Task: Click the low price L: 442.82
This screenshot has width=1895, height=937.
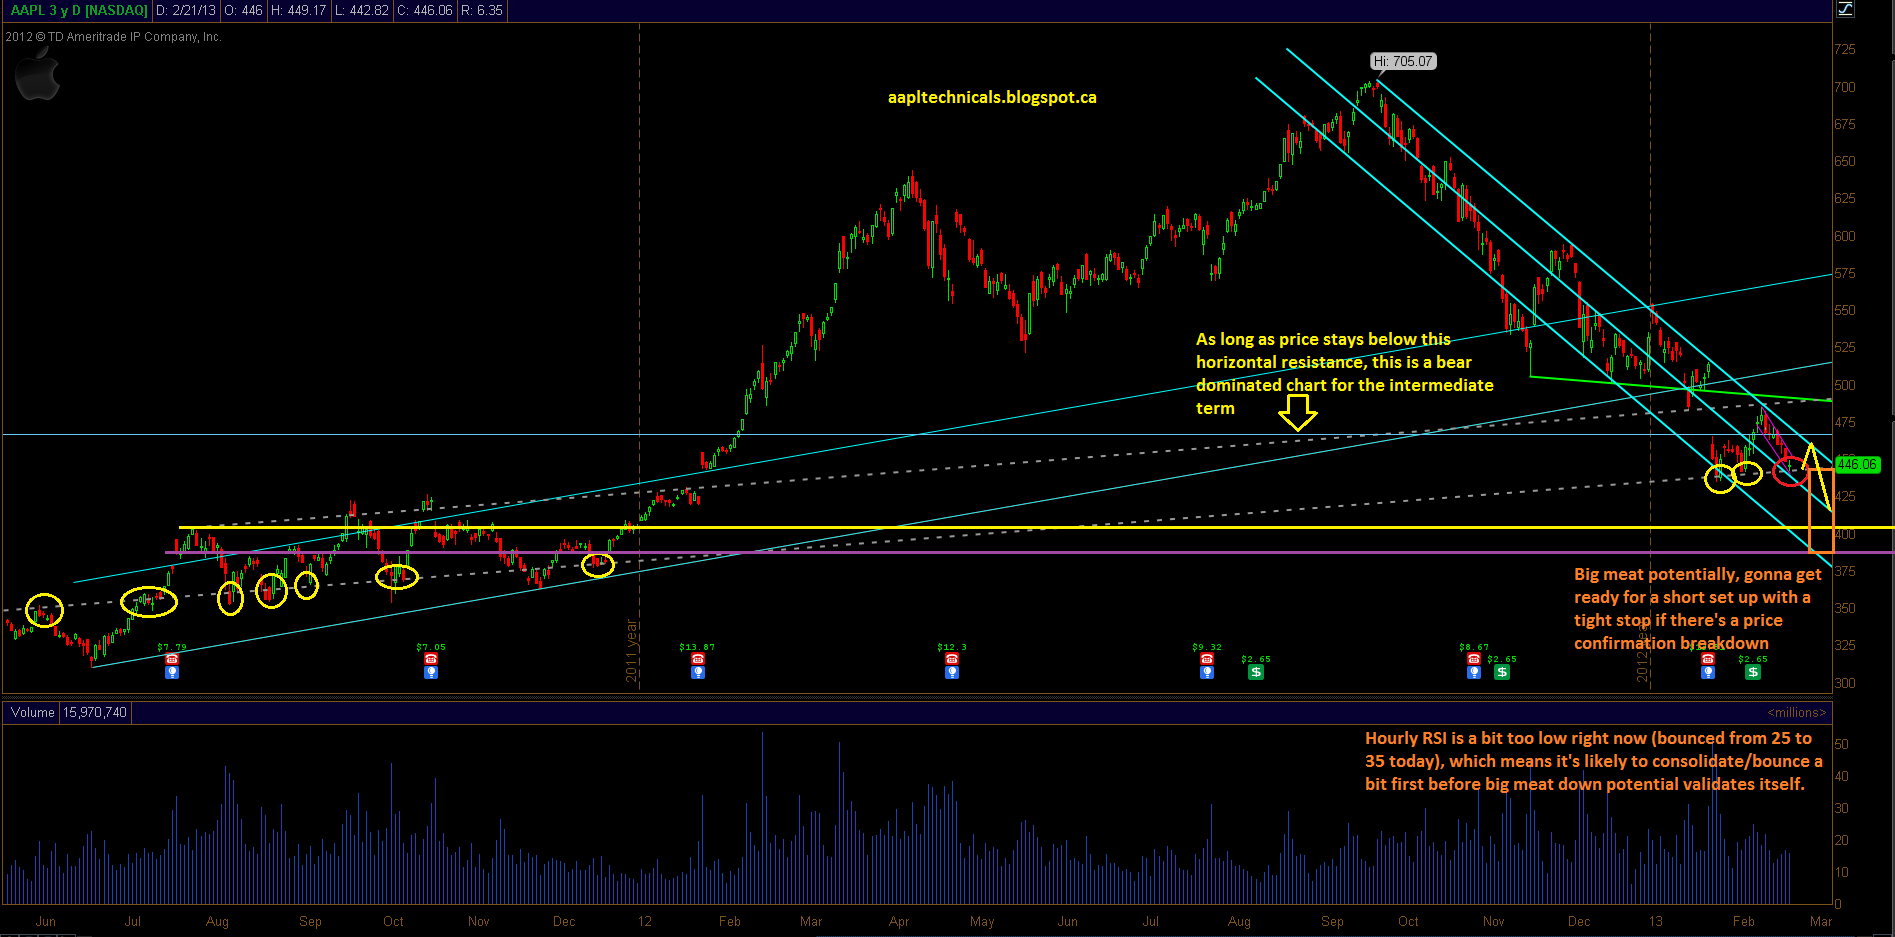Action: (x=361, y=10)
